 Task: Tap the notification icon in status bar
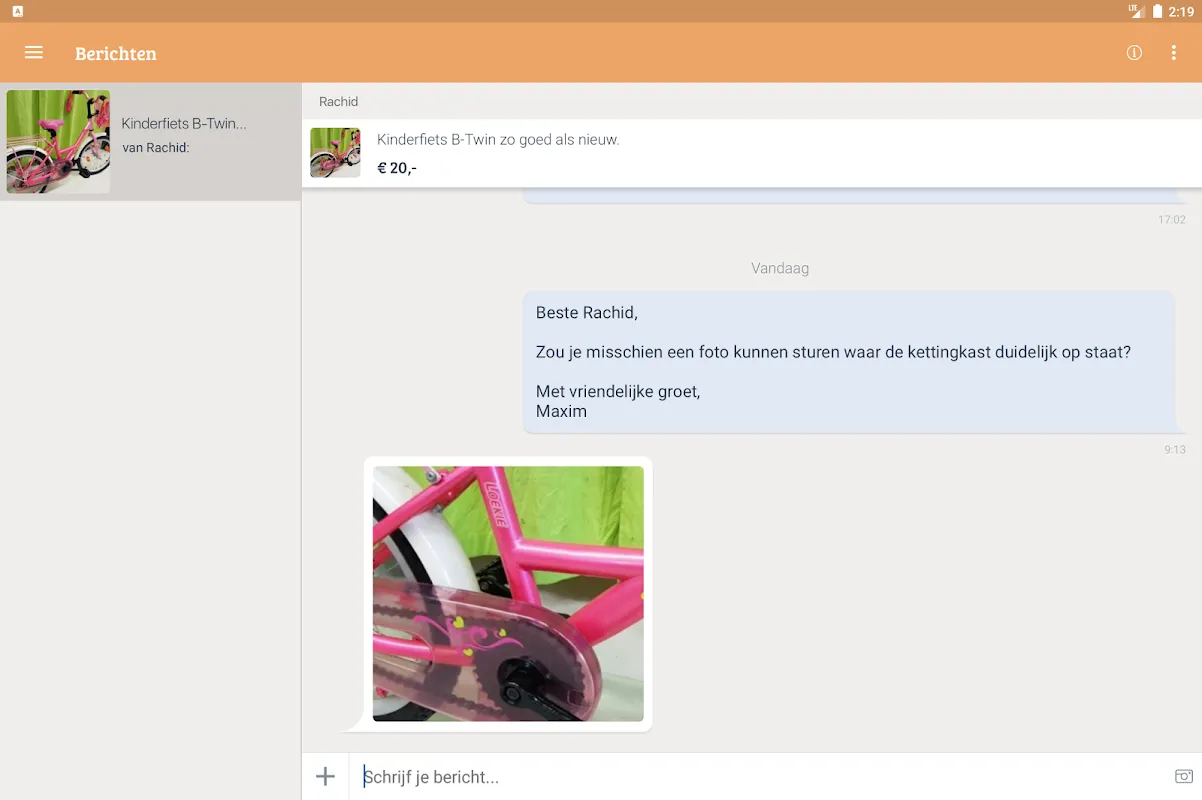point(18,11)
